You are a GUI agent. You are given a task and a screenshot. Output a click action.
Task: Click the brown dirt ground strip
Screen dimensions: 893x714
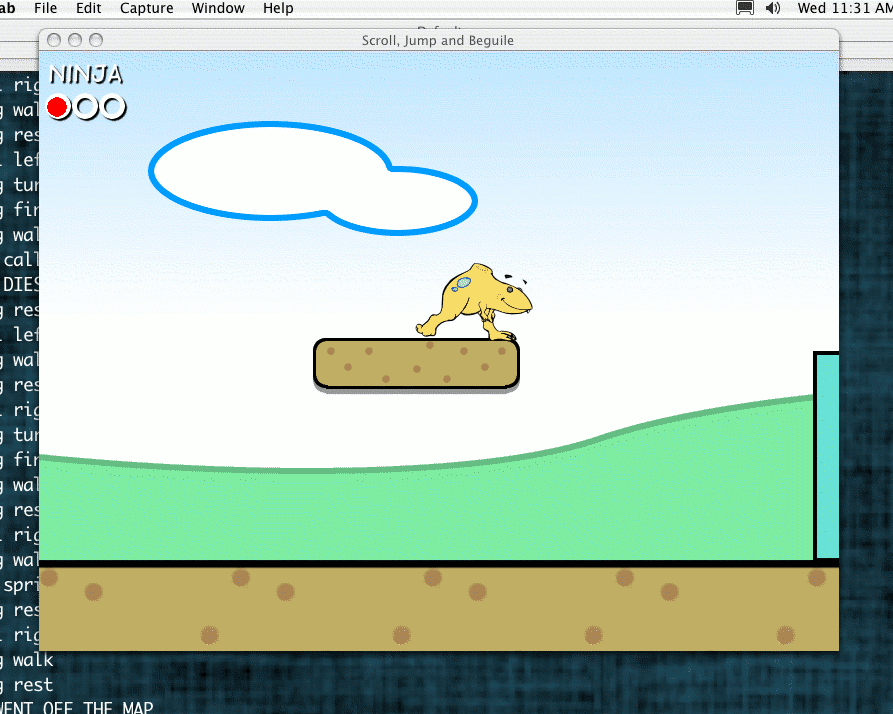click(438, 608)
